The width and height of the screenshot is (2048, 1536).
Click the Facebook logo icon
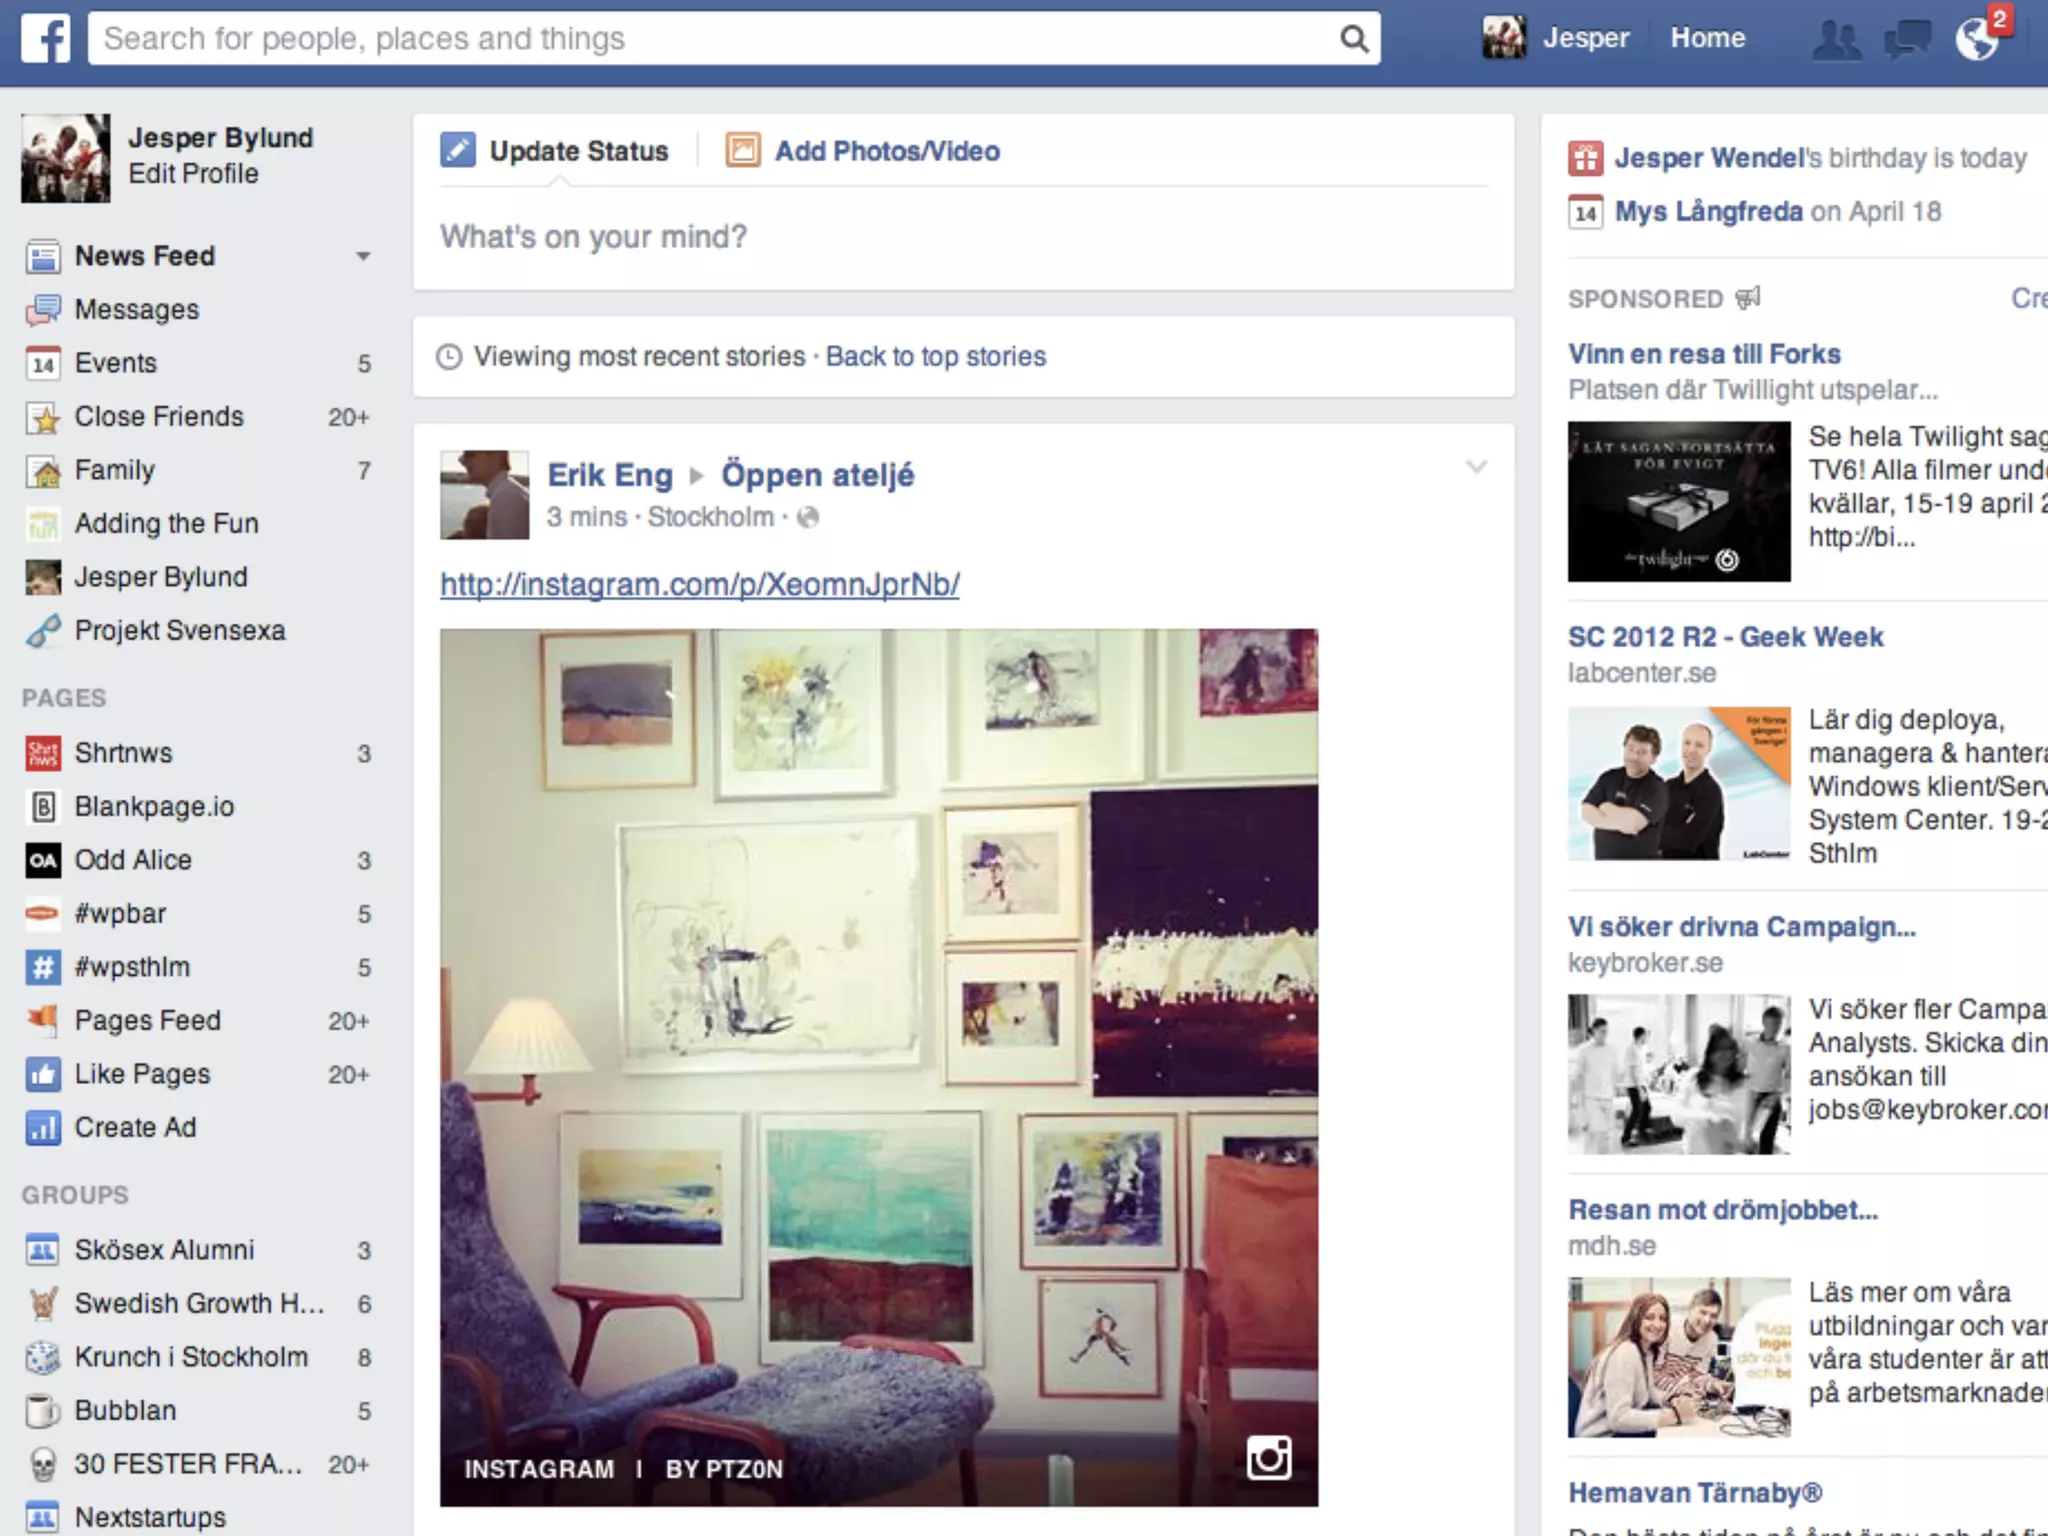click(x=46, y=39)
